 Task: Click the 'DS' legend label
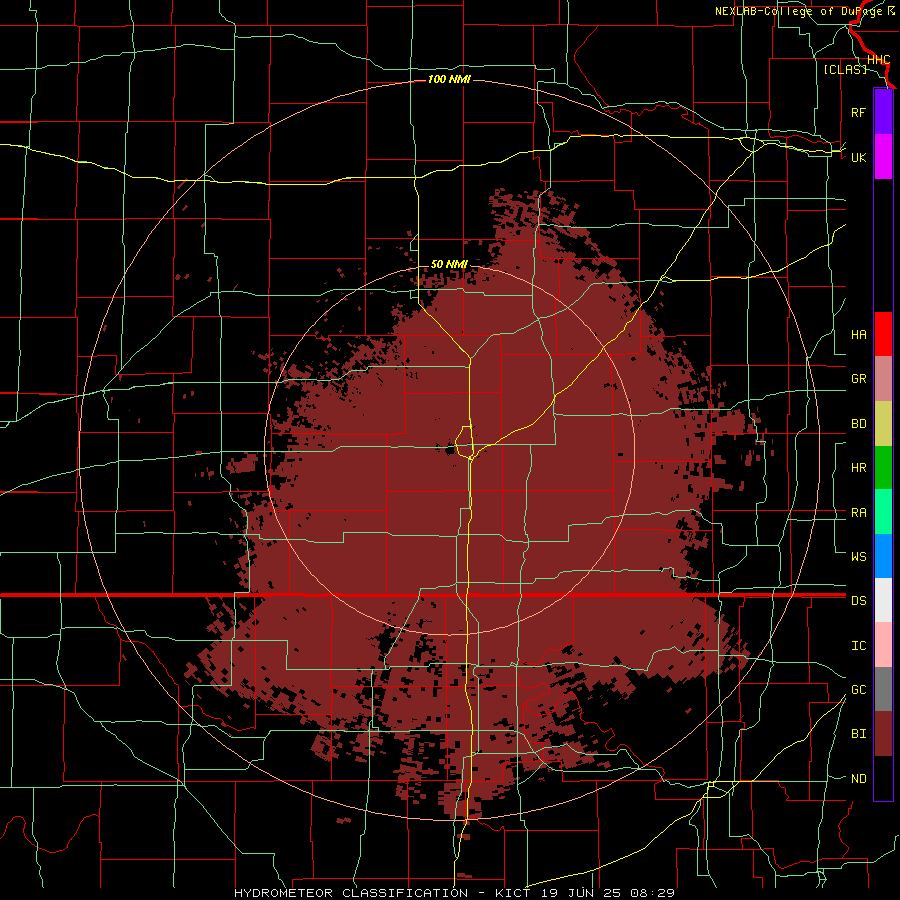click(858, 601)
